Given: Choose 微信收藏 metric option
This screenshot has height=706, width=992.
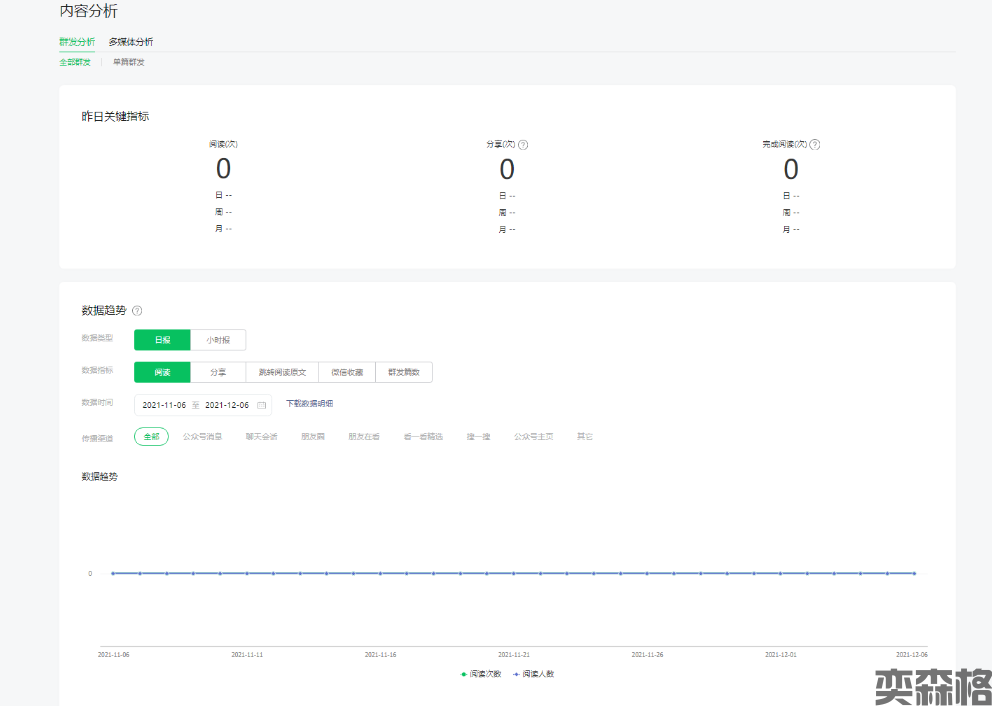Looking at the screenshot, I should [347, 372].
